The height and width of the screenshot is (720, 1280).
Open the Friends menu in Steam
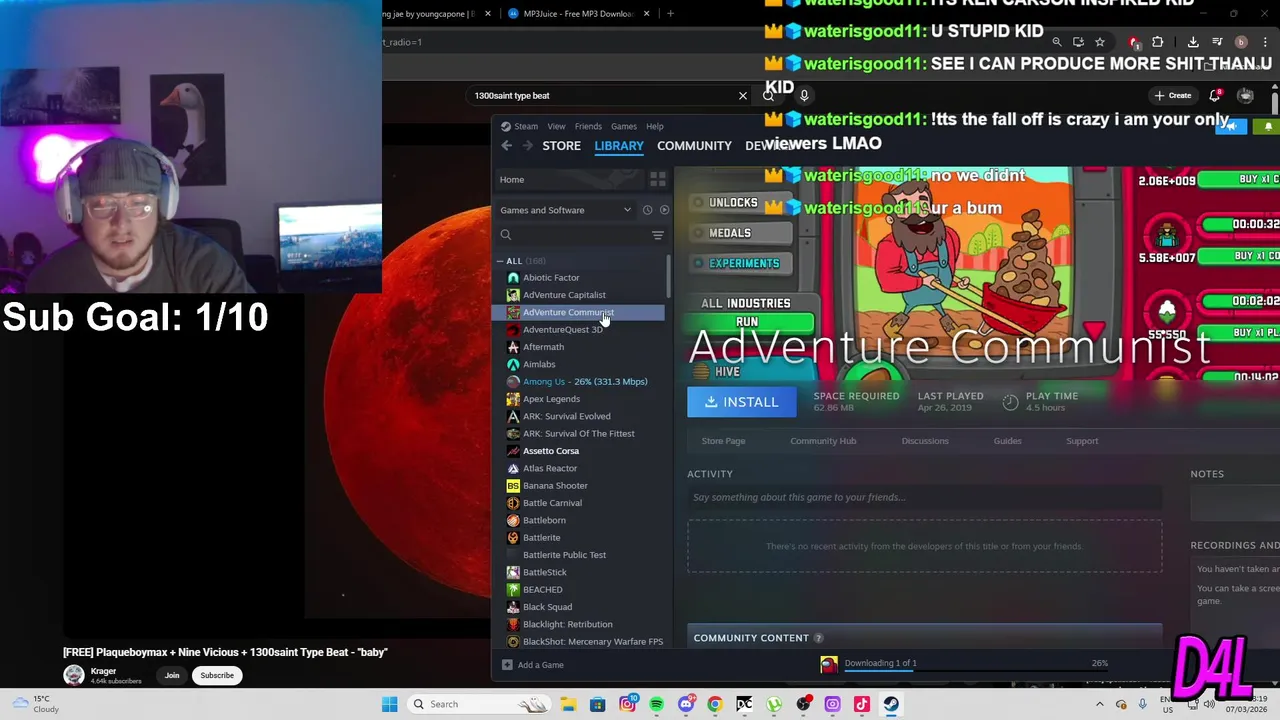(x=588, y=127)
